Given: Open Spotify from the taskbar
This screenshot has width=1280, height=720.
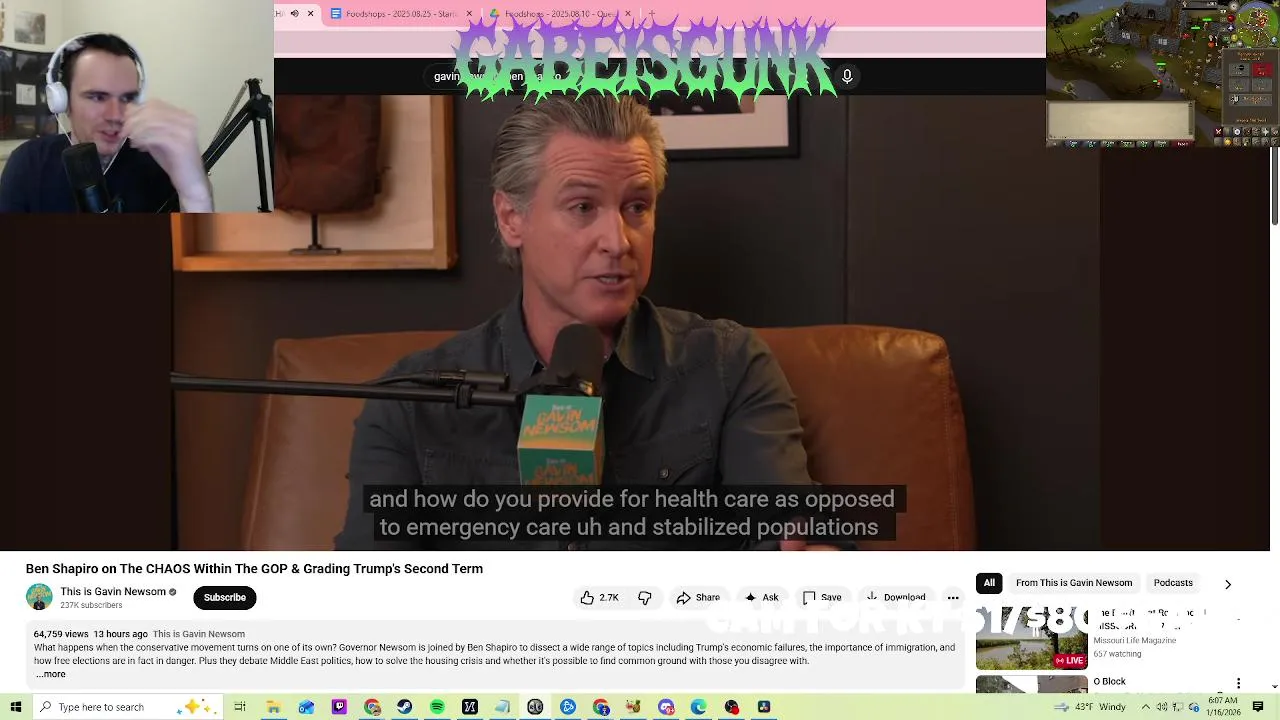Looking at the screenshot, I should point(437,707).
